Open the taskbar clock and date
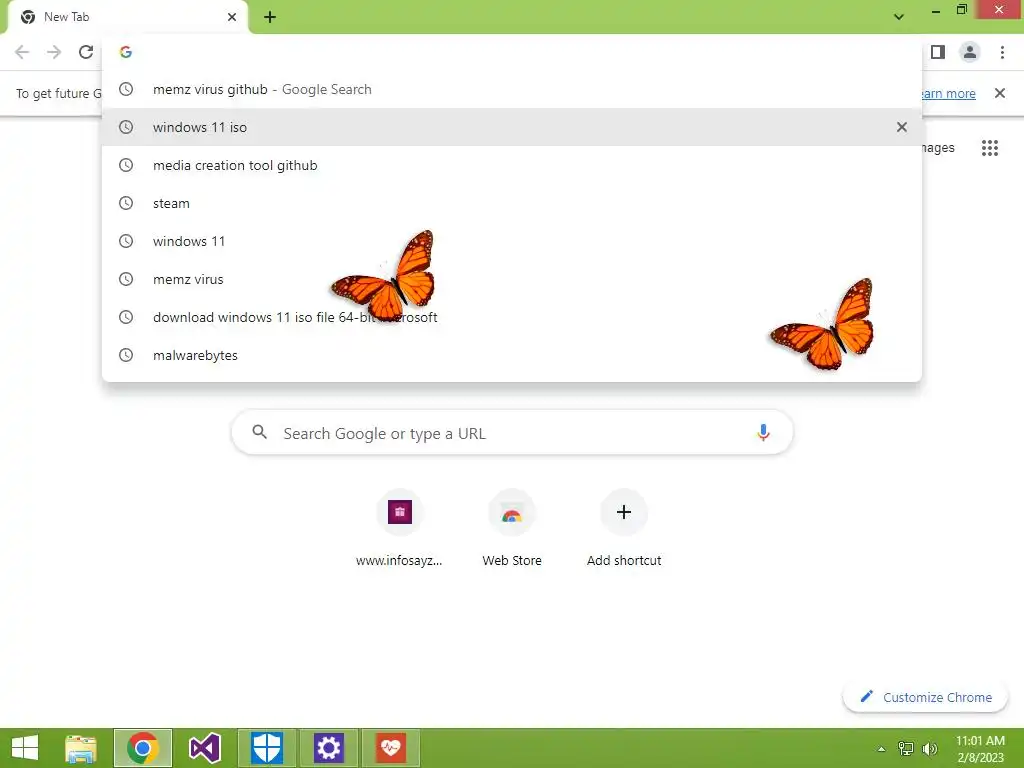The width and height of the screenshot is (1024, 768). click(980, 749)
